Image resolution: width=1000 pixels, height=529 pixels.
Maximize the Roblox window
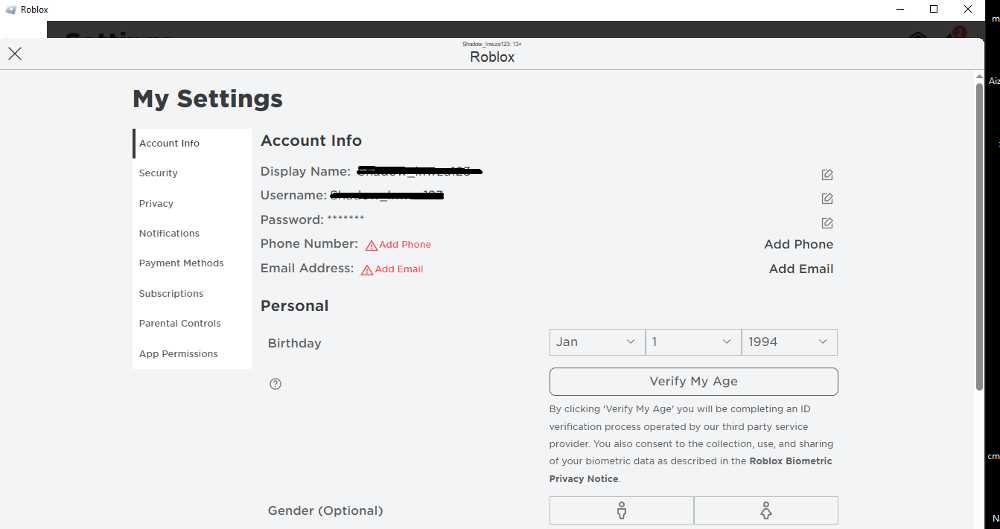pyautogui.click(x=934, y=10)
